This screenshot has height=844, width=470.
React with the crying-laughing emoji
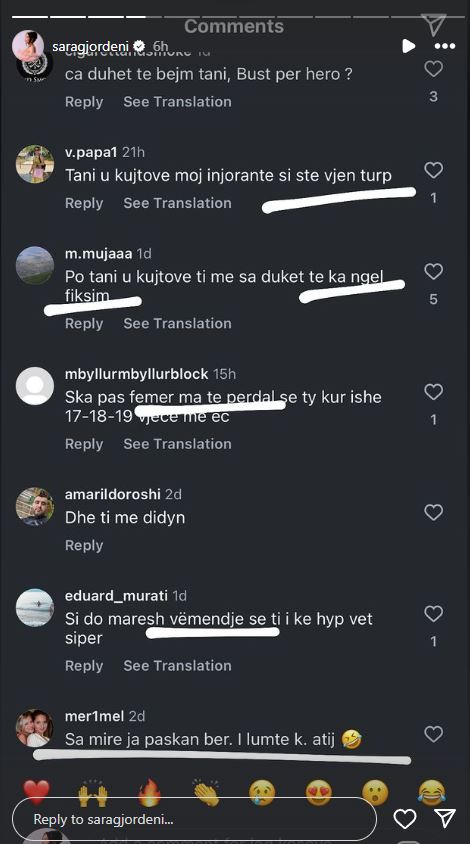432,792
